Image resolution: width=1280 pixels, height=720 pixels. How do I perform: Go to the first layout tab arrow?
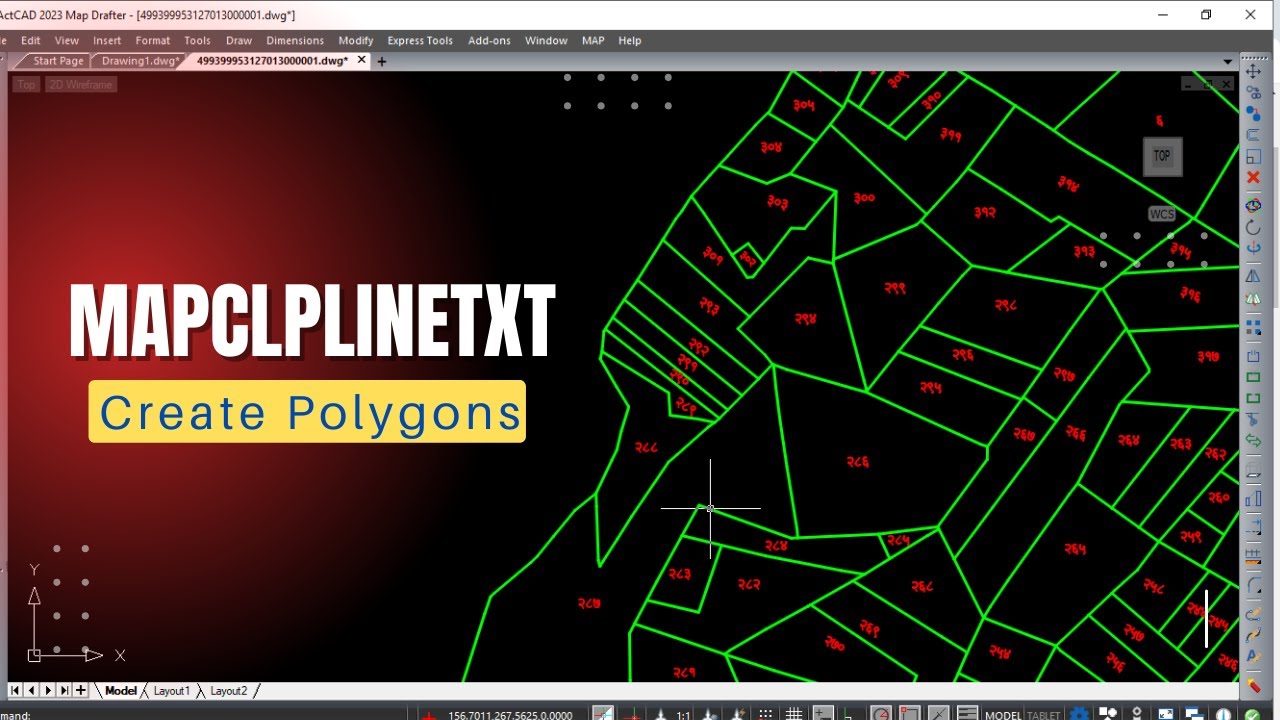[x=15, y=690]
